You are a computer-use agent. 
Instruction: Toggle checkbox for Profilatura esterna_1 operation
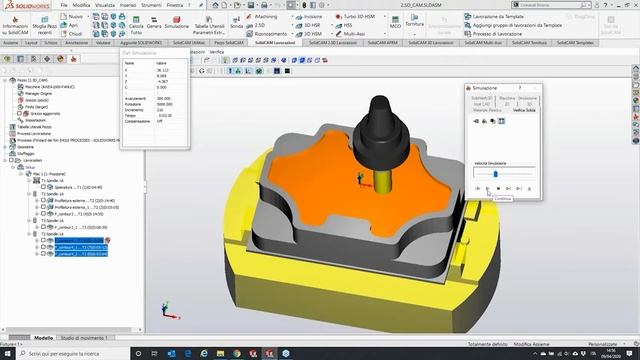click(43, 207)
